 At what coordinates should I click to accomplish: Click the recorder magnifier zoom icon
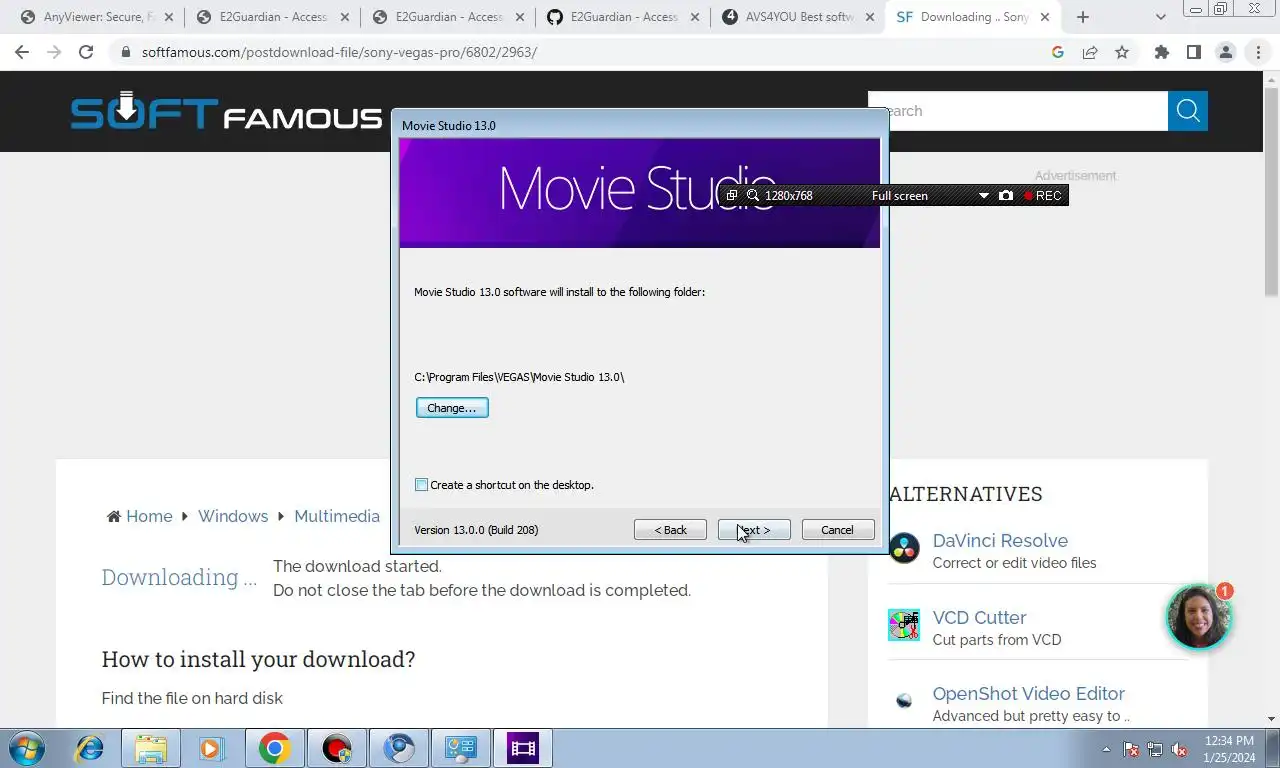[753, 196]
